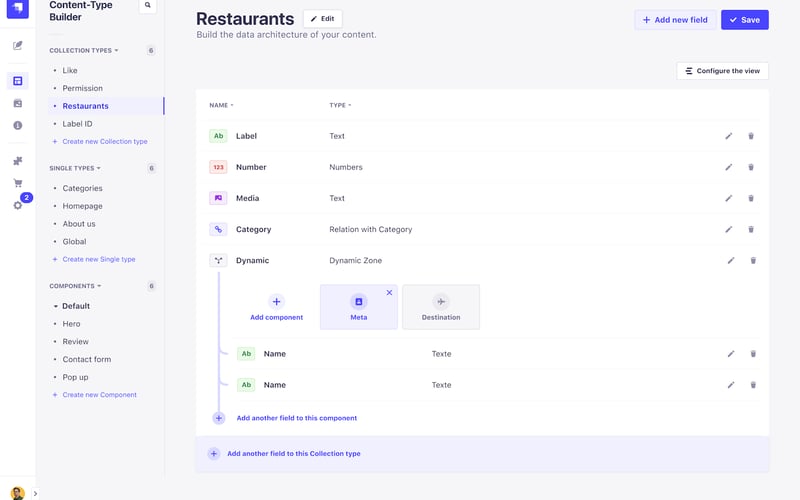Screen dimensions: 800x500
Task: Delete the first Name field in Meta
Action: (x=753, y=354)
